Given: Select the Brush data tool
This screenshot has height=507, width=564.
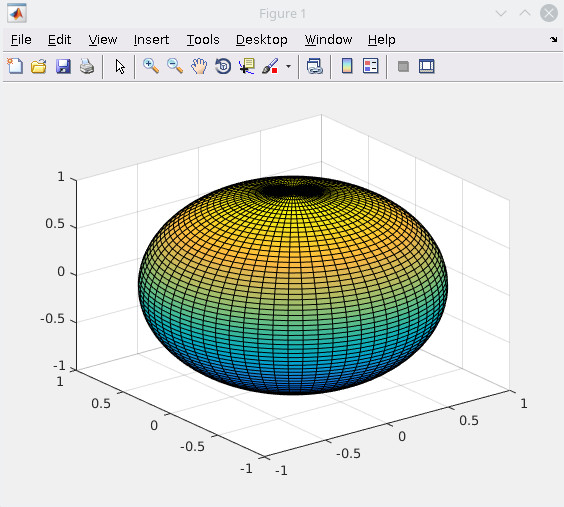Looking at the screenshot, I should (x=270, y=66).
